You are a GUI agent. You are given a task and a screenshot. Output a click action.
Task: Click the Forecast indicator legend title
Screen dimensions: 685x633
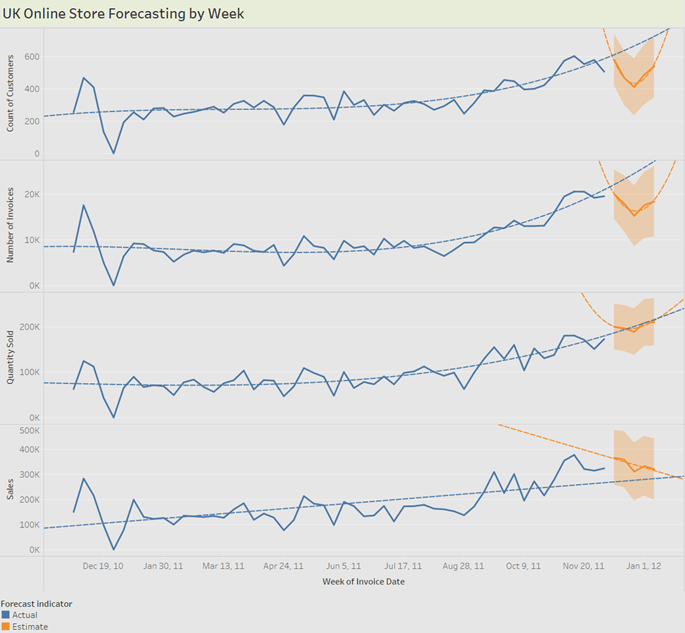(x=36, y=603)
